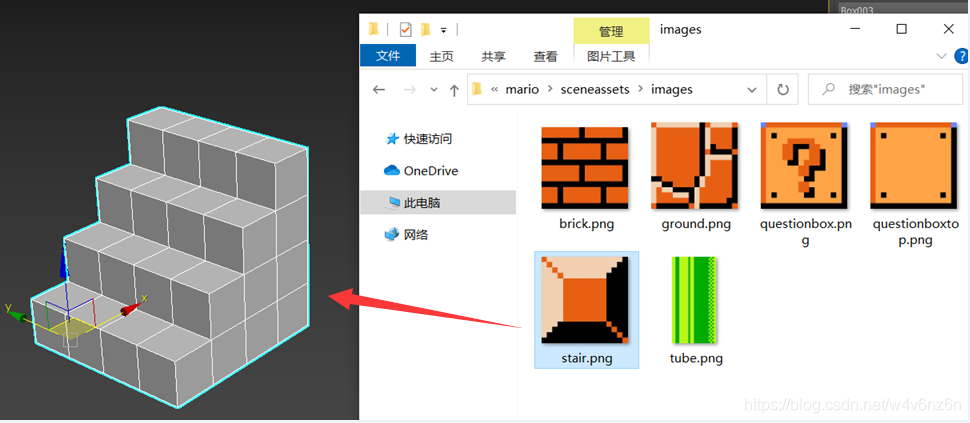Go forward with the right arrow
Screen dimensions: 970x423
tap(410, 90)
